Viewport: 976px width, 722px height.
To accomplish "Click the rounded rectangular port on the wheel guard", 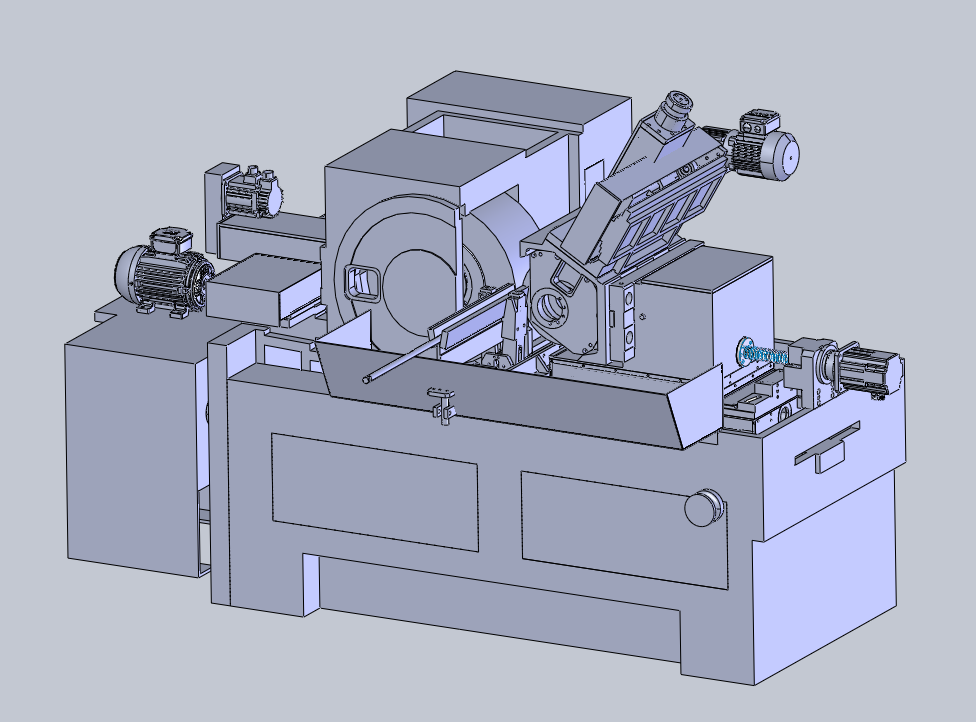I will tap(362, 284).
